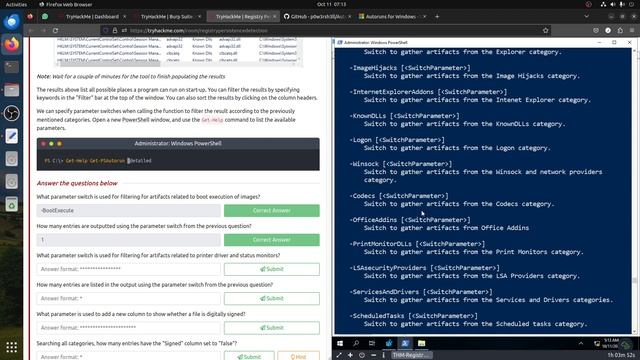The image size is (640, 360).
Task: Submit the digitally signed parameter answer
Action: tap(272, 328)
